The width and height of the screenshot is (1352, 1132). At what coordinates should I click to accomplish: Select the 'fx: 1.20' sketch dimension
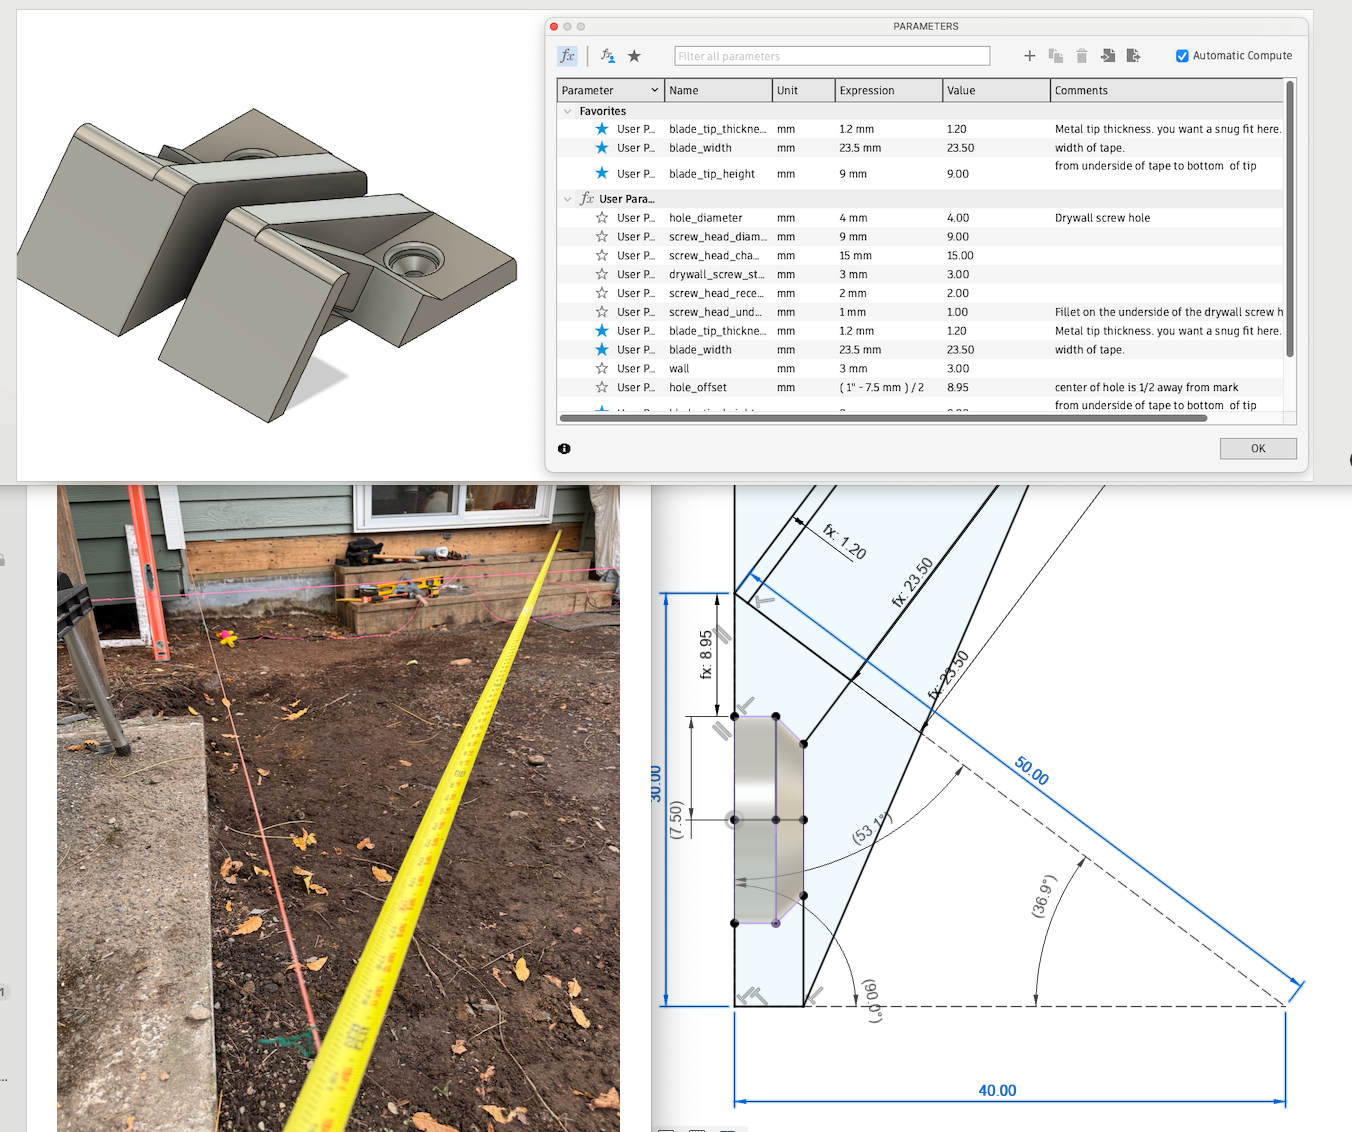[x=845, y=541]
